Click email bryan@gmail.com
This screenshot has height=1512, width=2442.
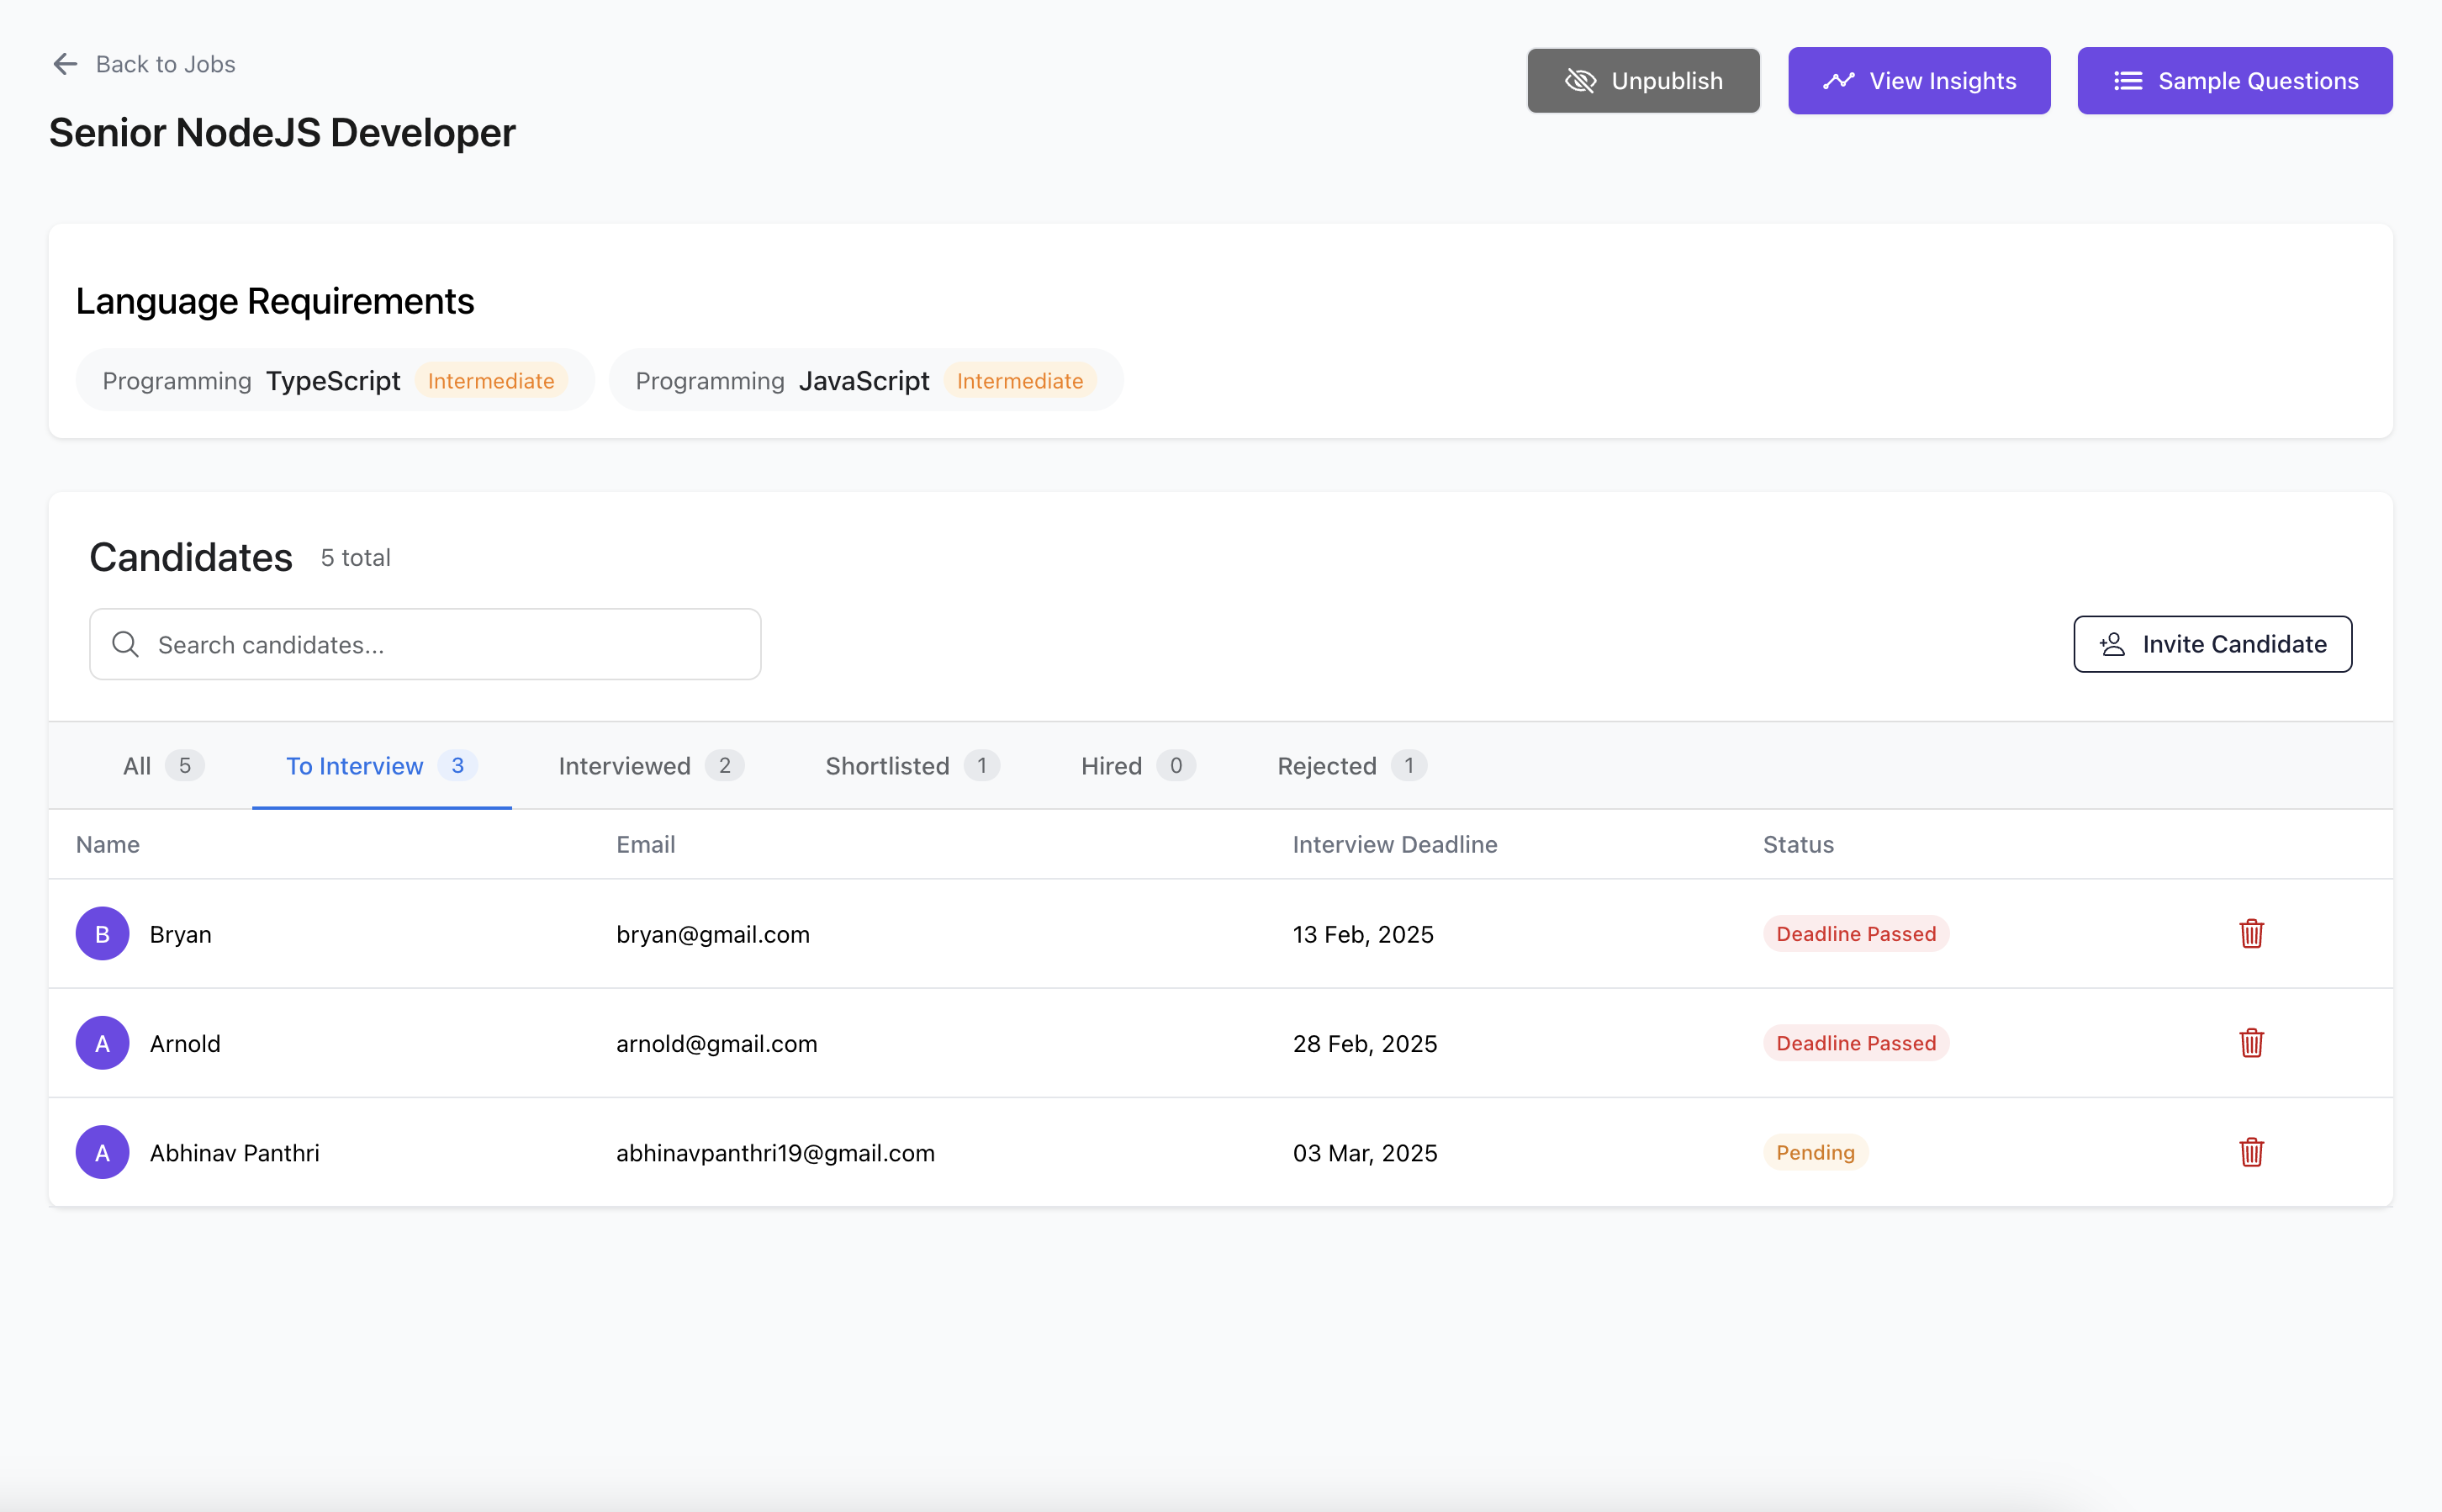[x=712, y=935]
